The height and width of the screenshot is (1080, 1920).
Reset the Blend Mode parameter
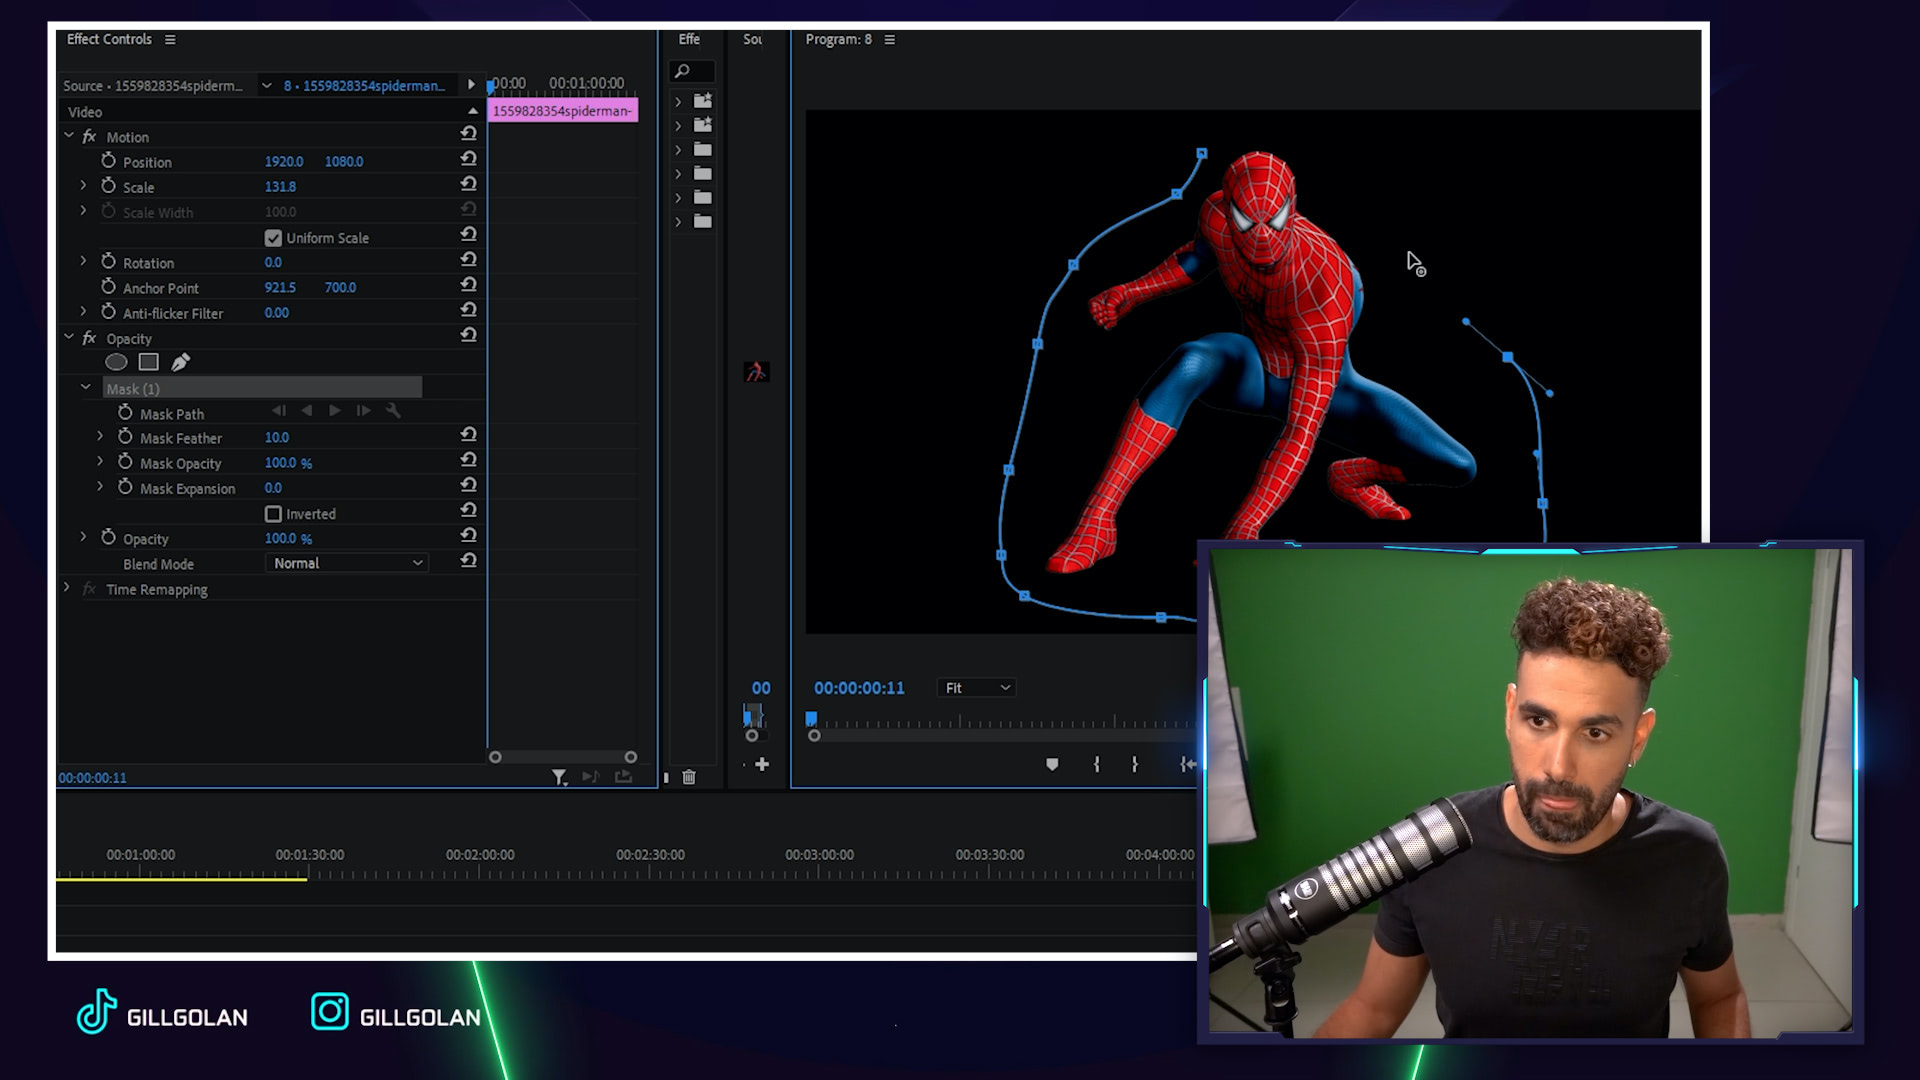pyautogui.click(x=468, y=561)
